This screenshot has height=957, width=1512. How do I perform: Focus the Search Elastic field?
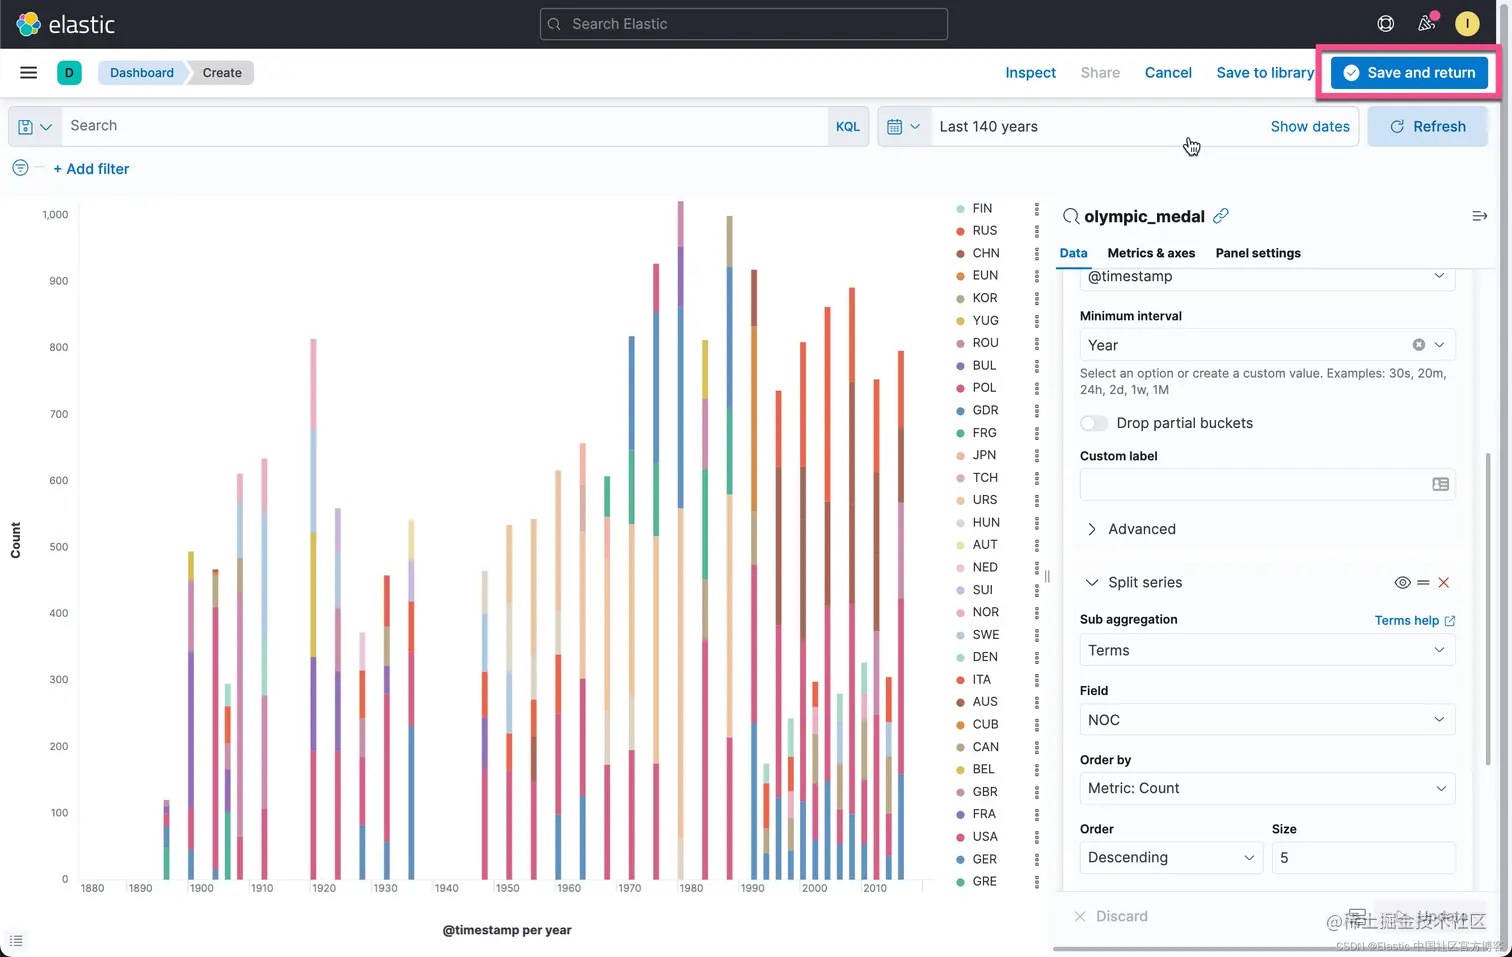[743, 24]
